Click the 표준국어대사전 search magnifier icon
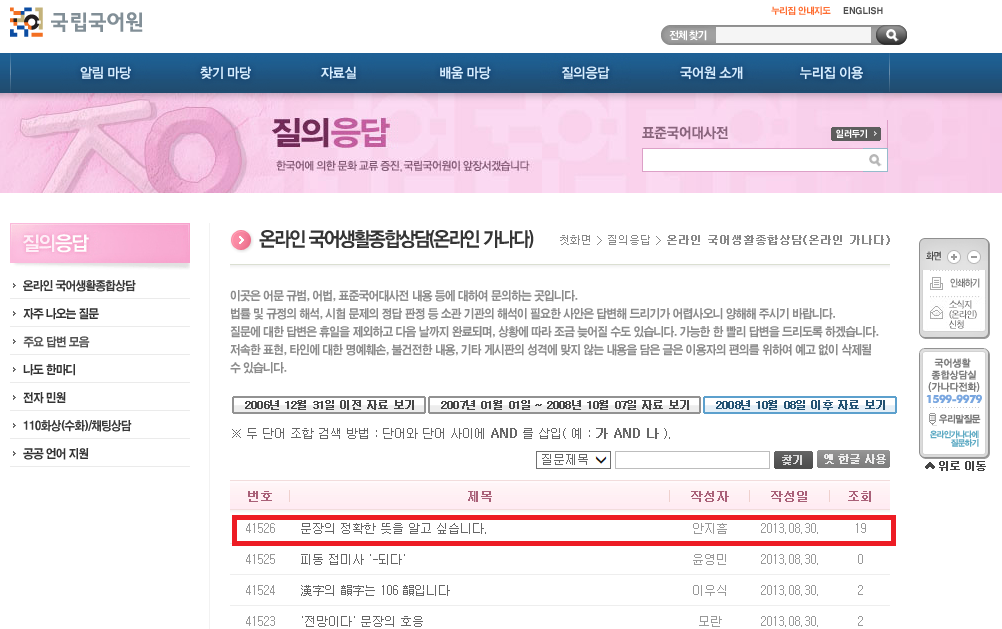The image size is (1002, 629). coord(875,160)
